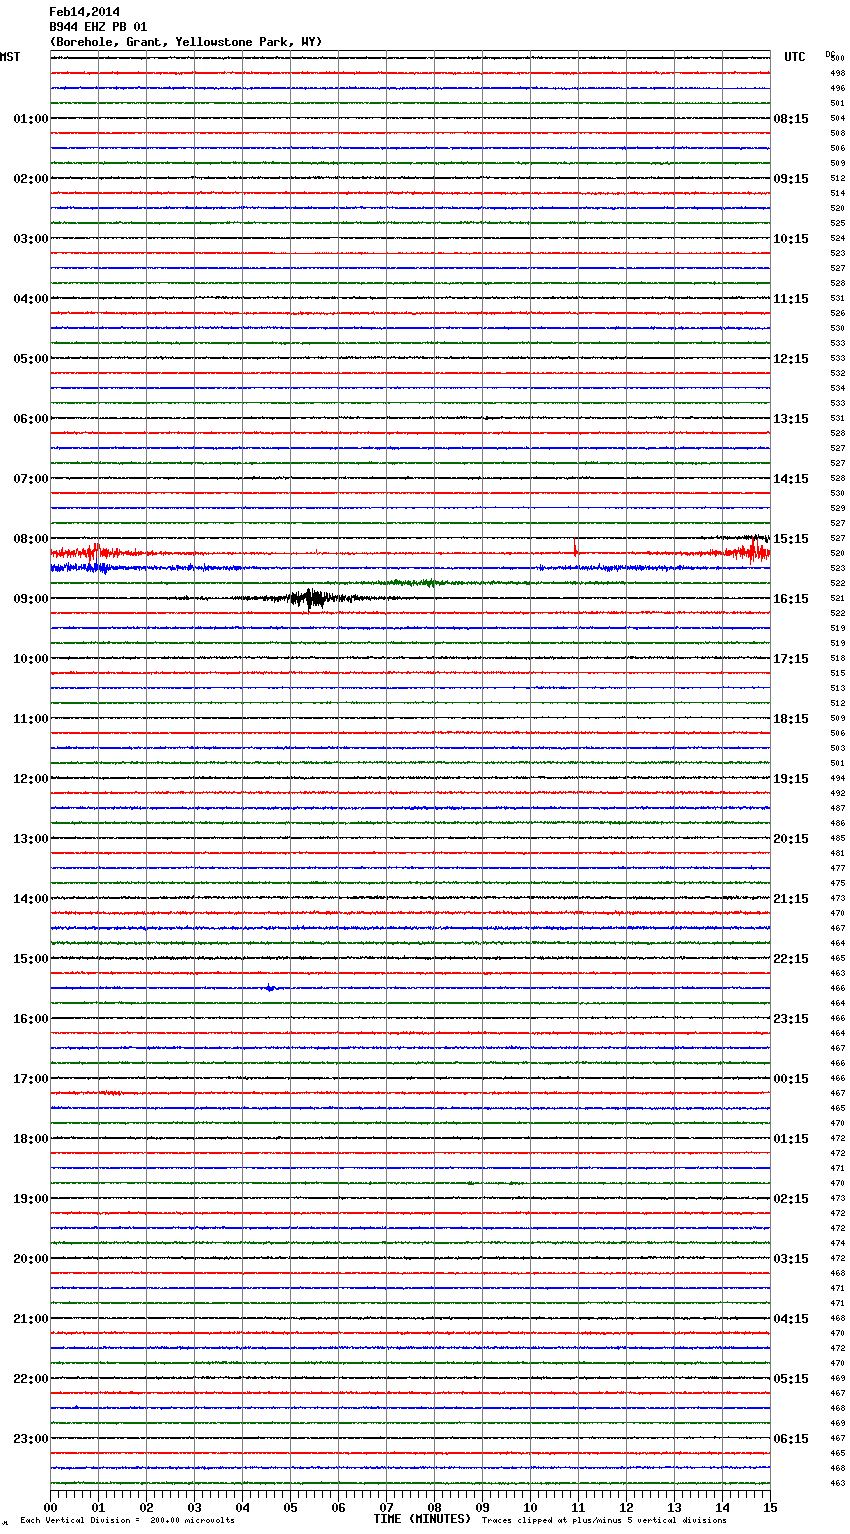This screenshot has height=1534, width=850.
Task: Select the 12:00 MST time label
Action: point(31,779)
